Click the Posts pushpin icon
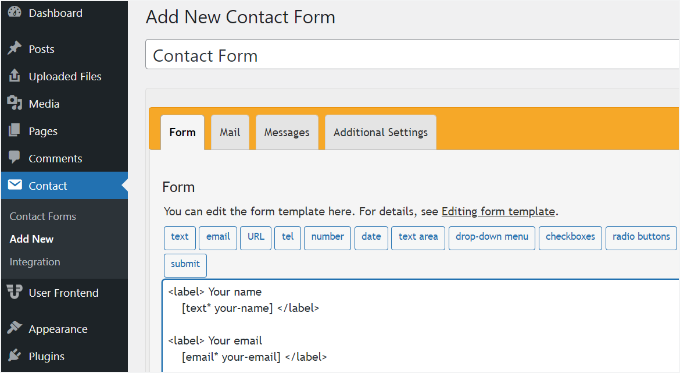680x373 pixels. (14, 48)
